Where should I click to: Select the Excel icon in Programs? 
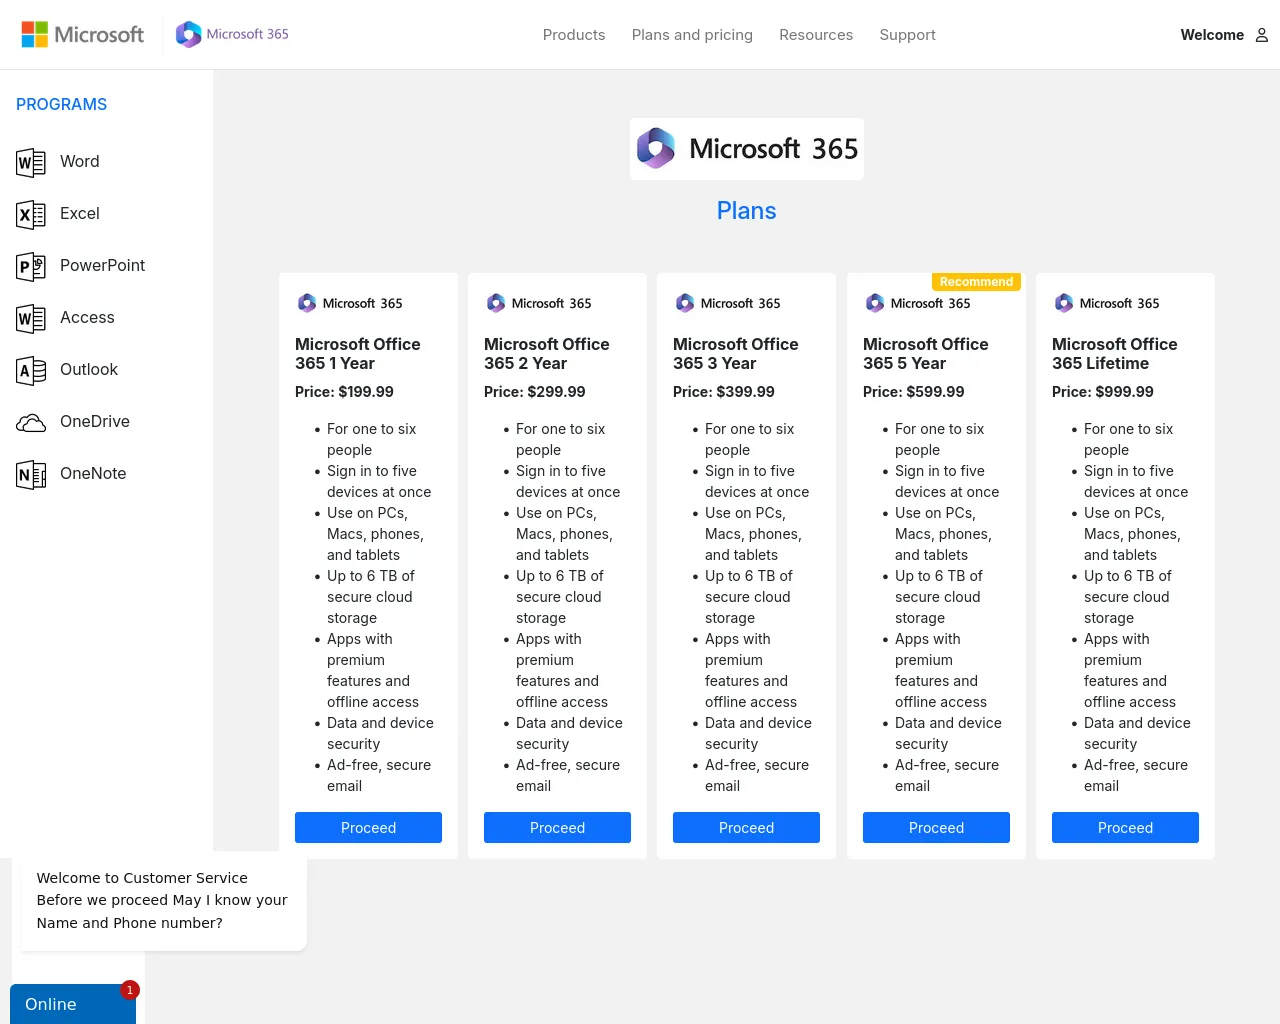point(31,214)
